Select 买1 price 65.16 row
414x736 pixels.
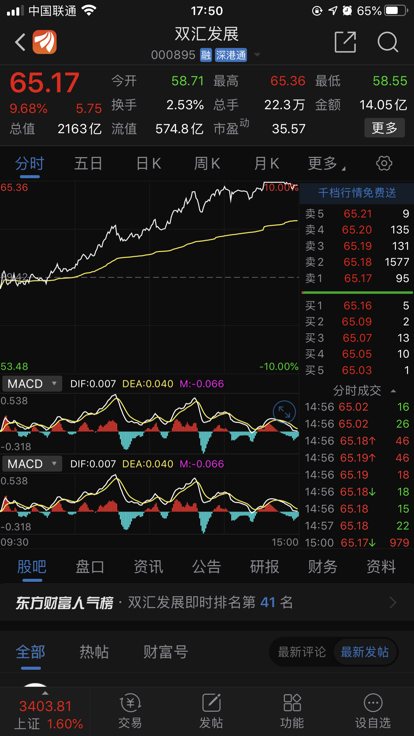pos(357,306)
